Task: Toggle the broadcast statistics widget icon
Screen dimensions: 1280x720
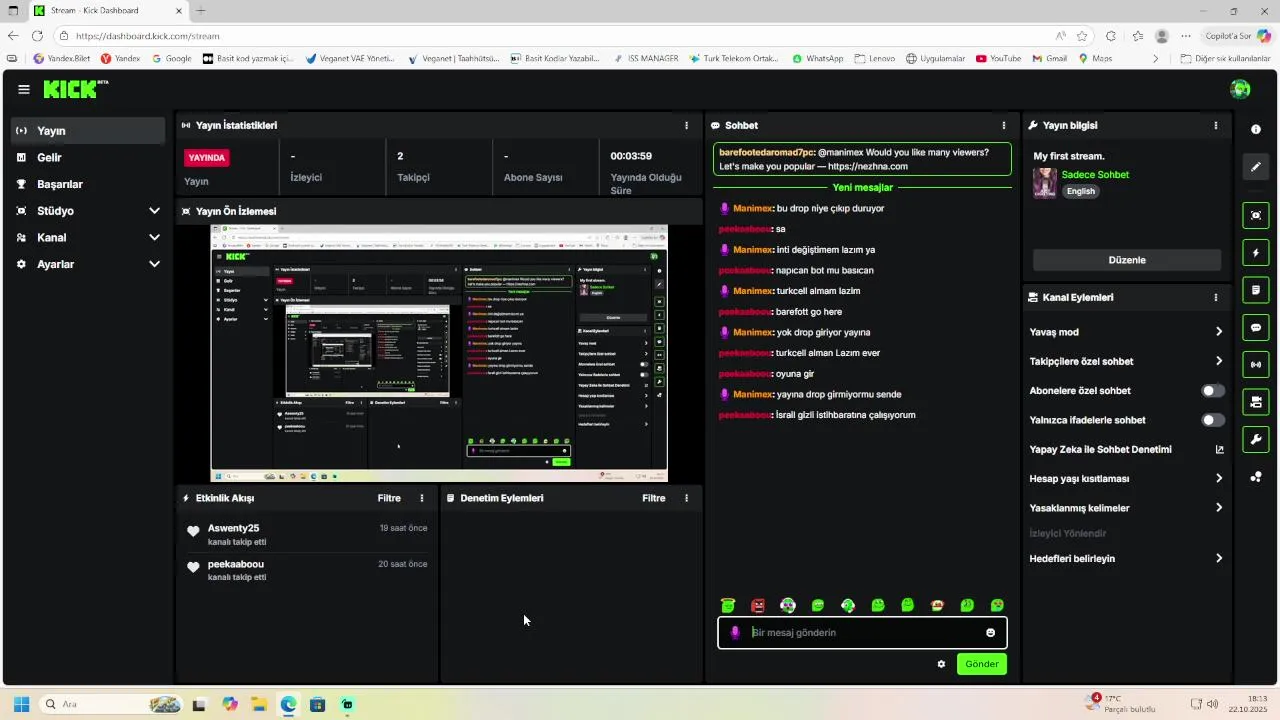Action: tap(1256, 365)
